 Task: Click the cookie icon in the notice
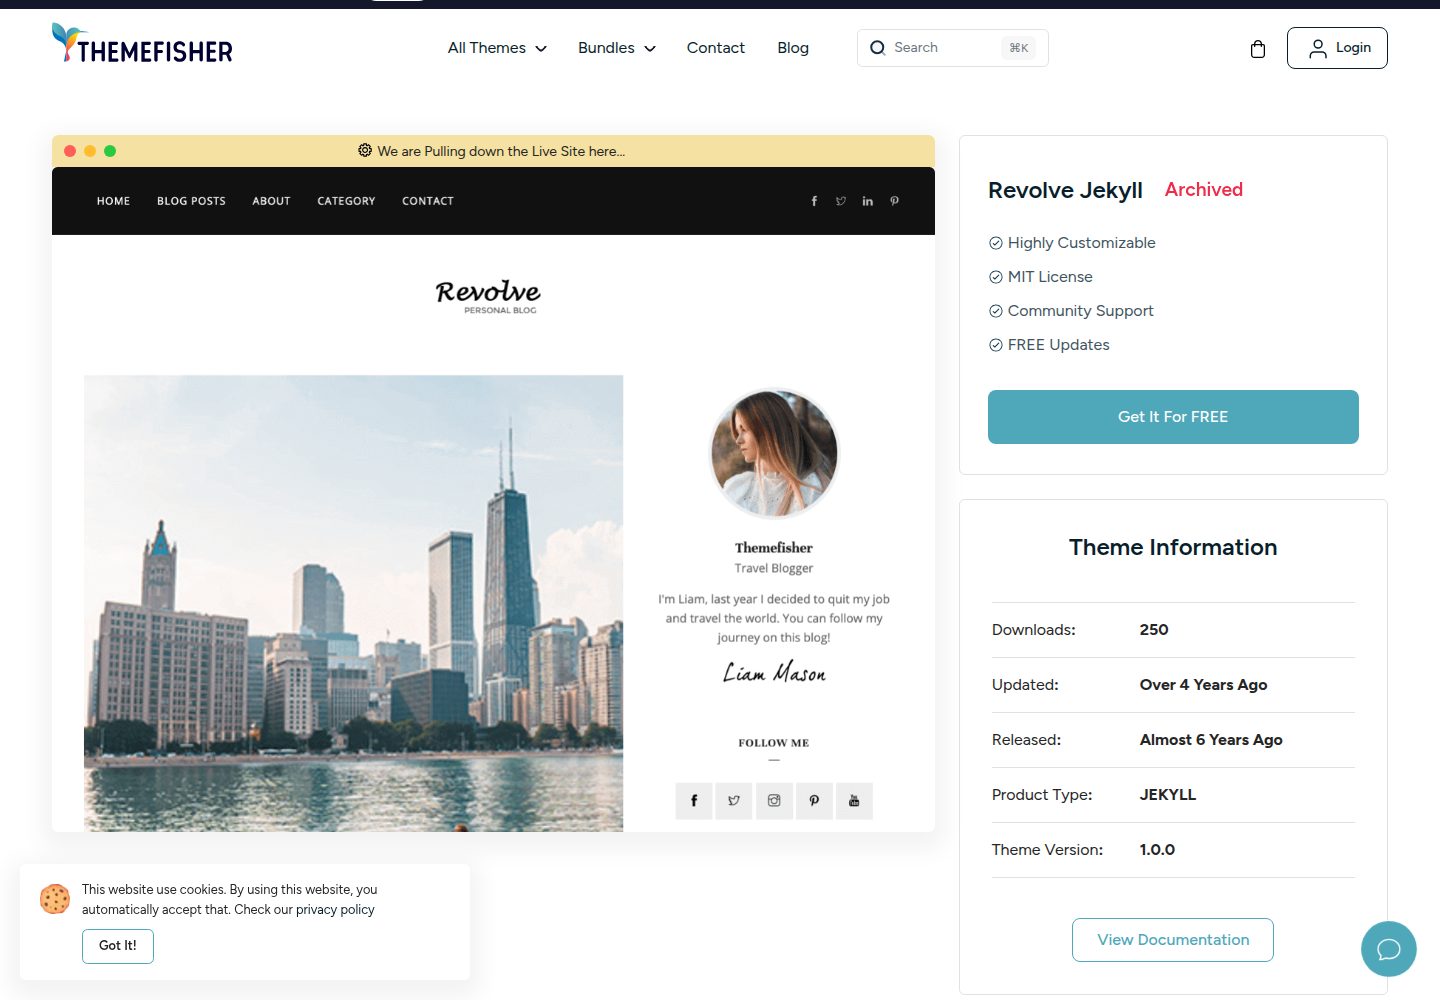point(55,899)
